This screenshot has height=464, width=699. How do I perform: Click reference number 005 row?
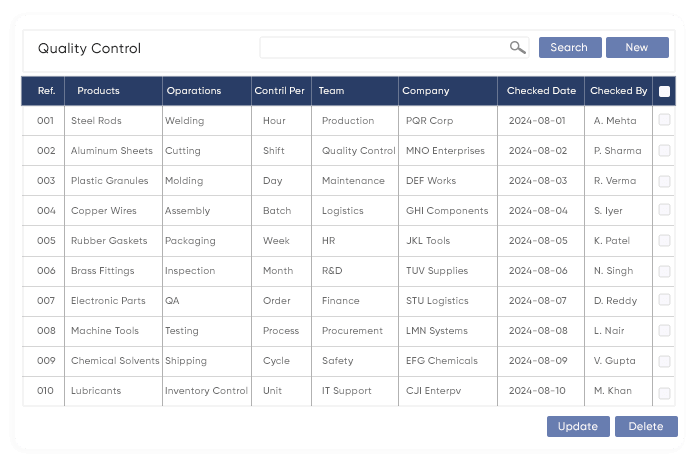coord(46,241)
